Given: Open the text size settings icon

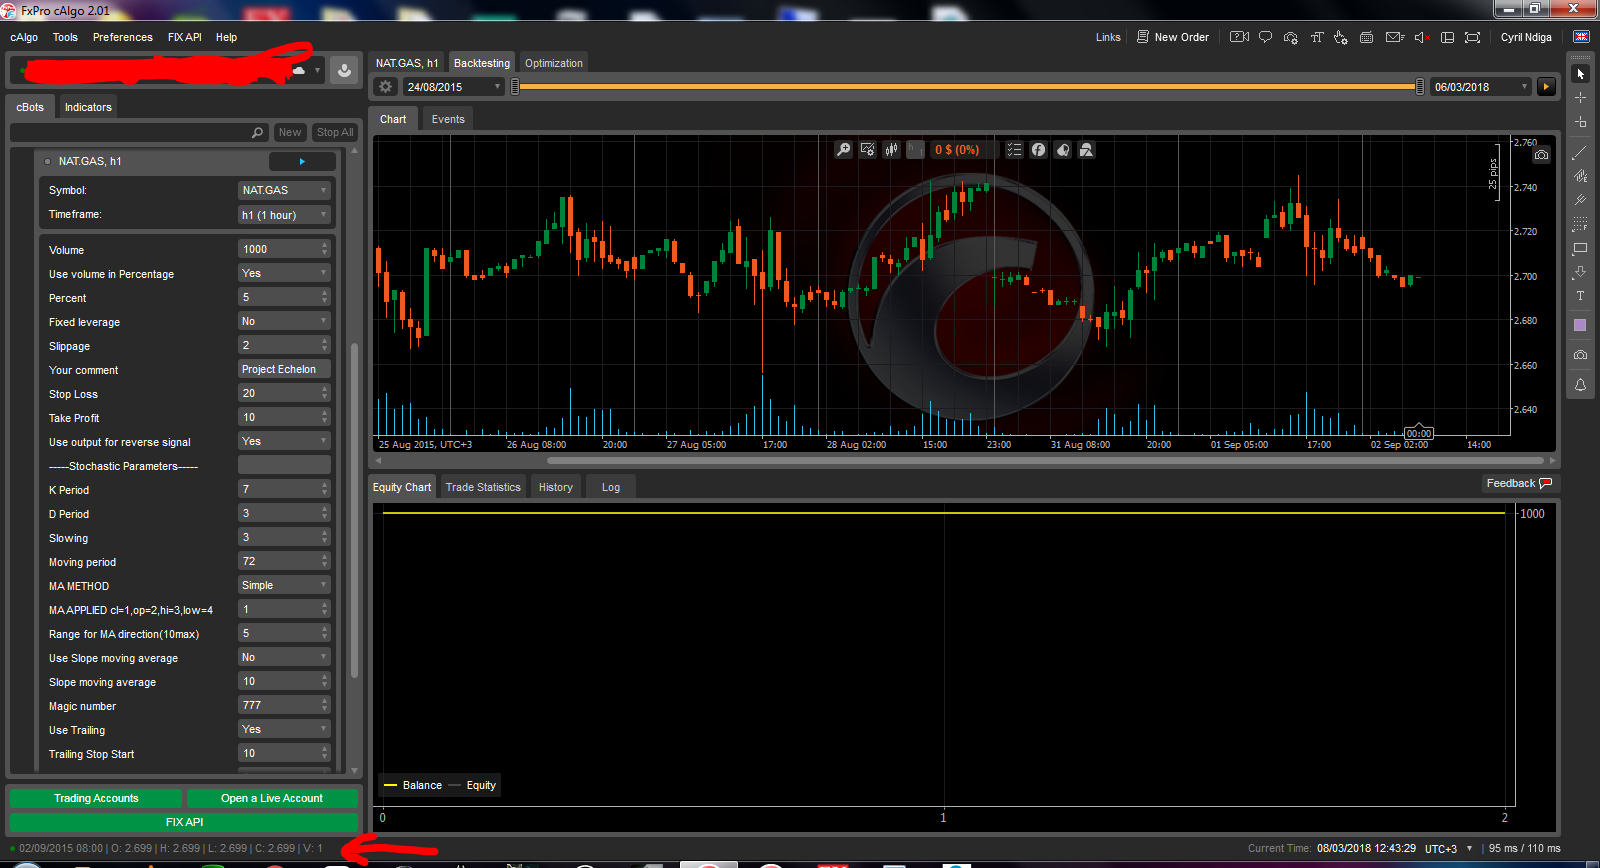Looking at the screenshot, I should click(1316, 37).
